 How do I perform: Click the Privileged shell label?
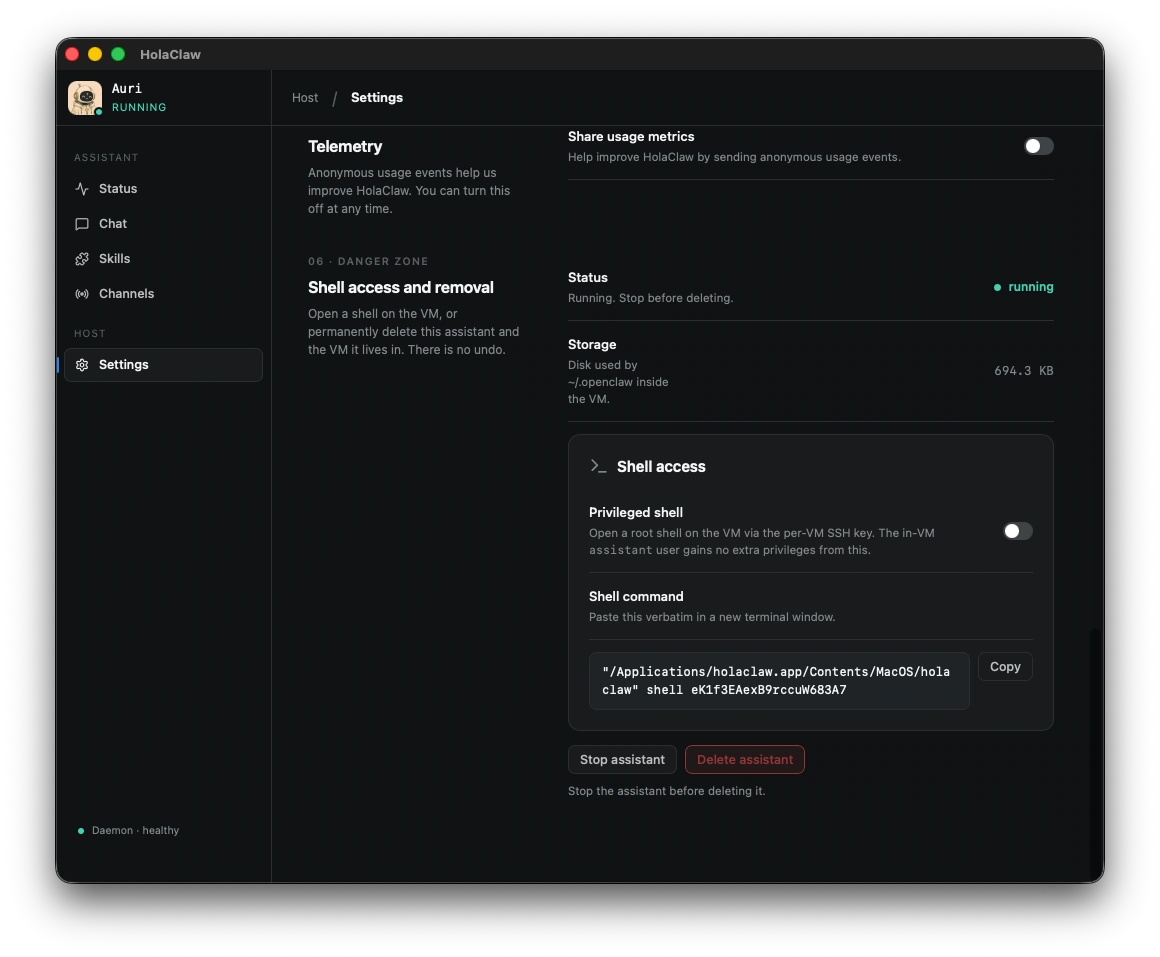635,513
